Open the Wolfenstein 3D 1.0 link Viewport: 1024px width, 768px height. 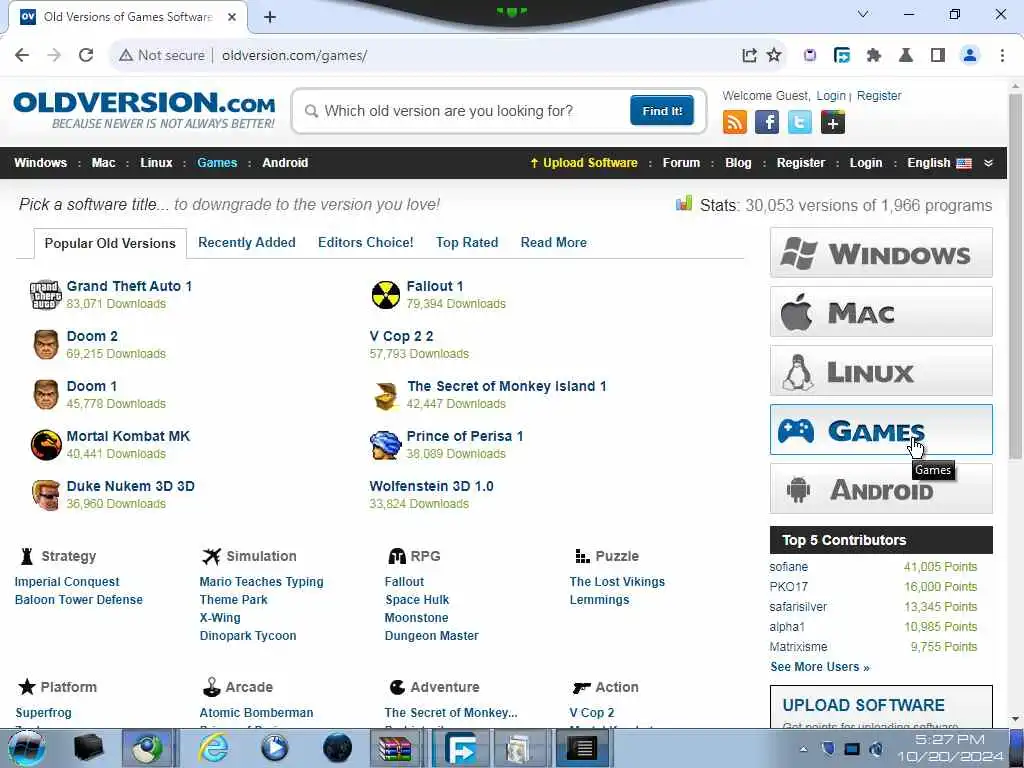click(x=431, y=487)
